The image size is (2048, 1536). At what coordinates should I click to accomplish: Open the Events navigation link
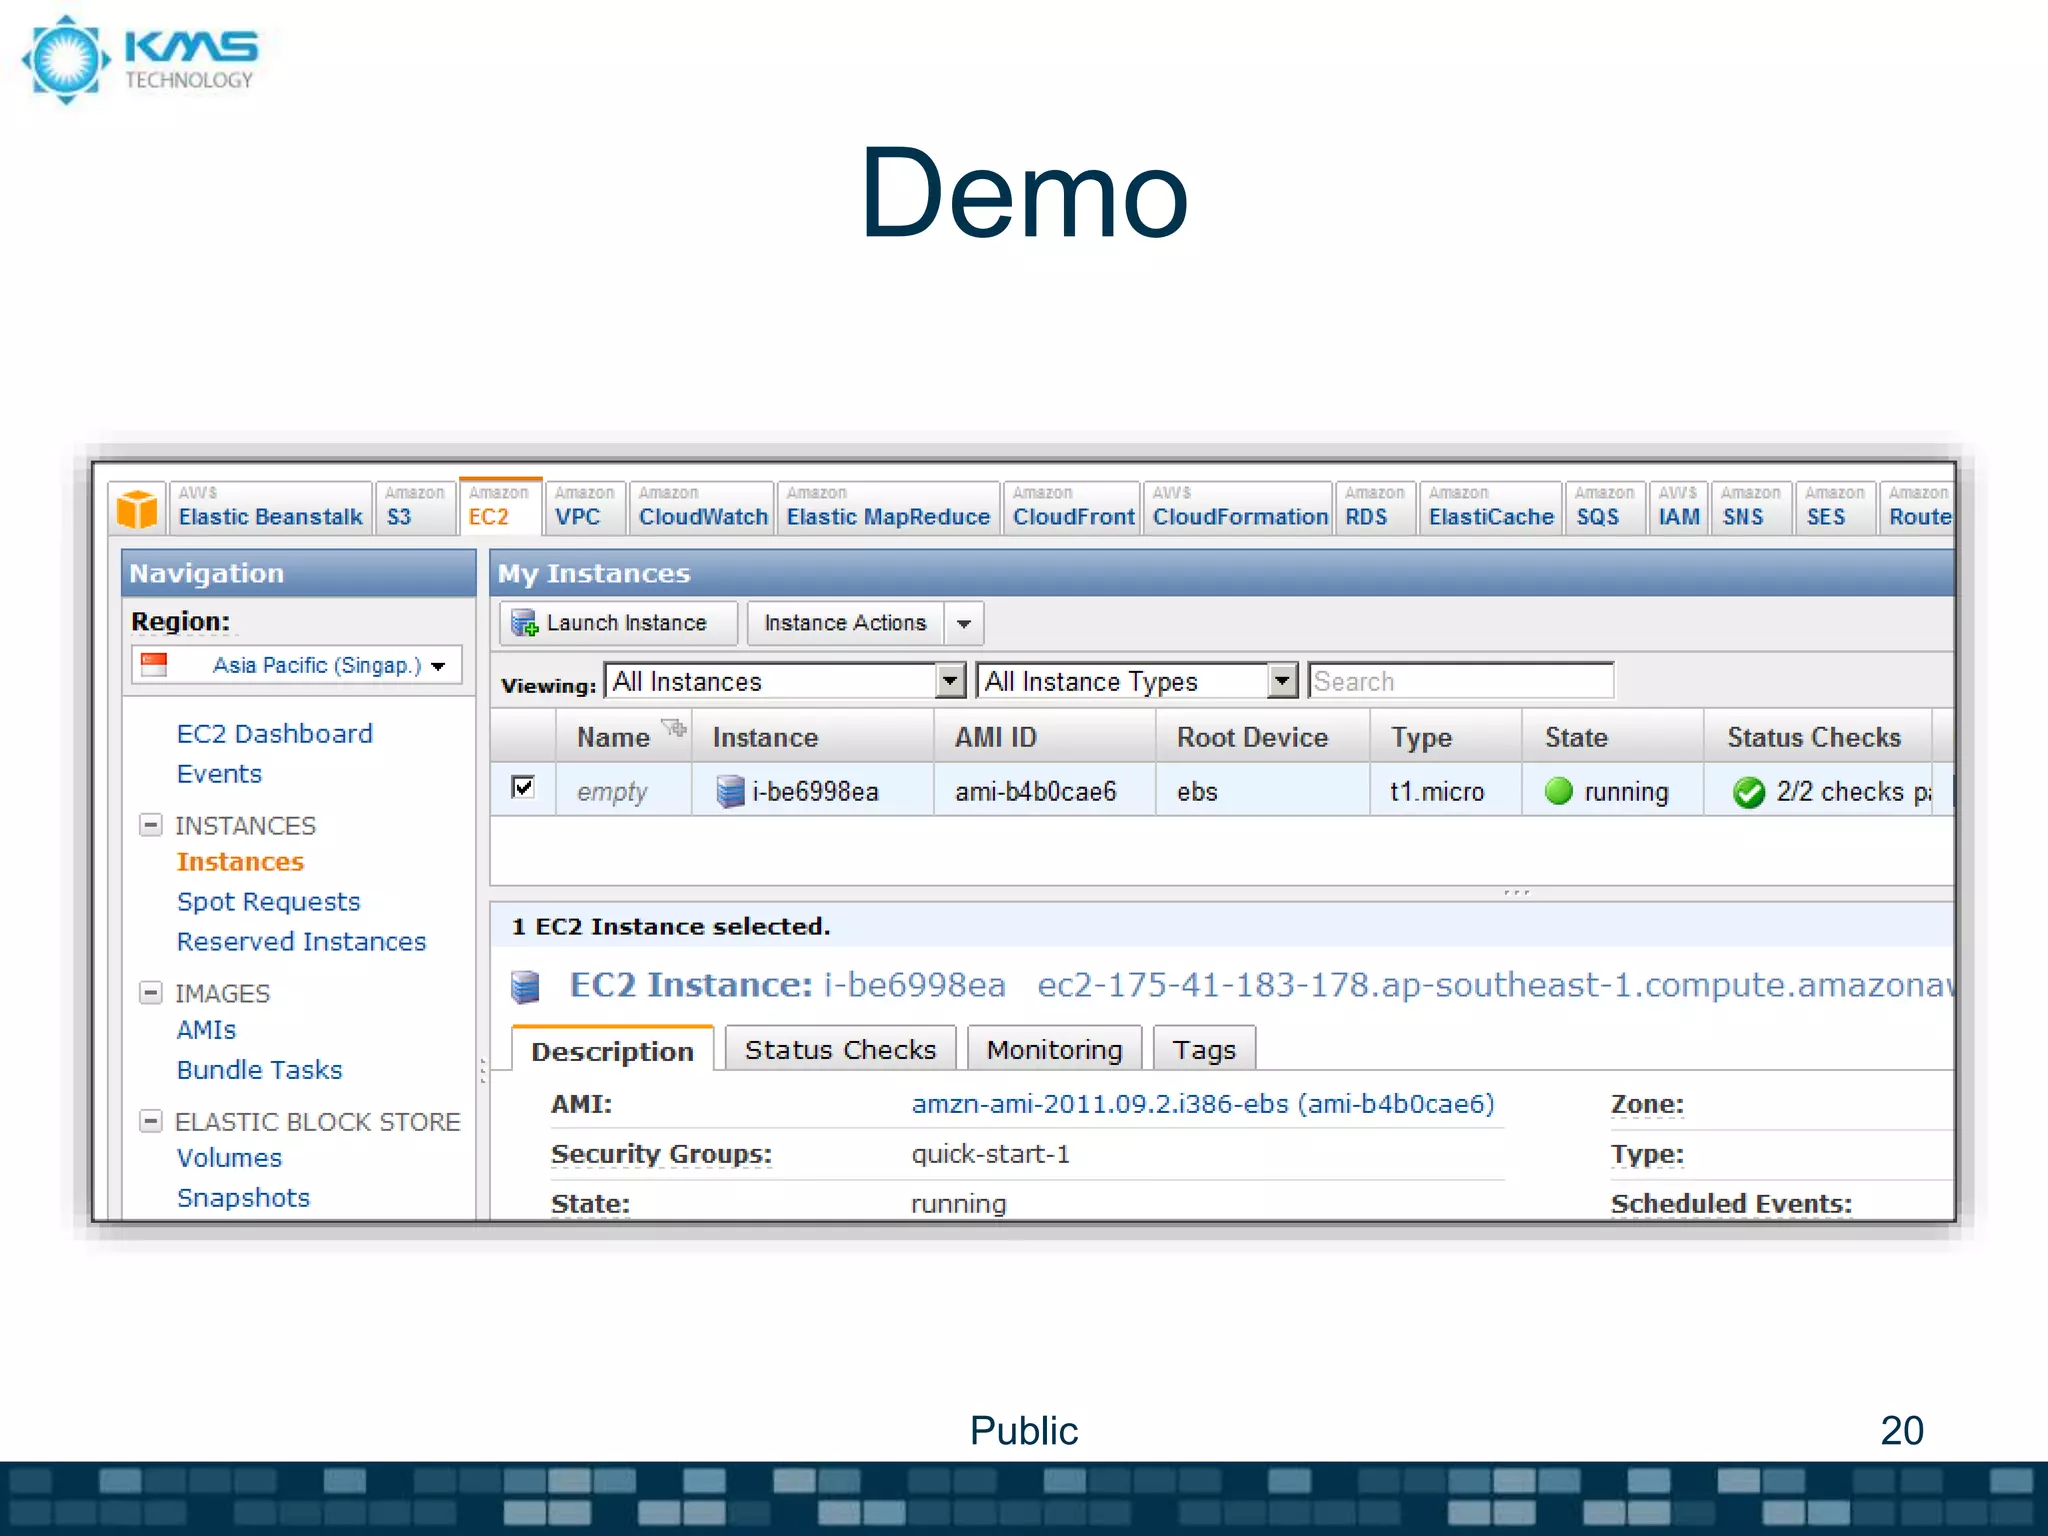(219, 774)
